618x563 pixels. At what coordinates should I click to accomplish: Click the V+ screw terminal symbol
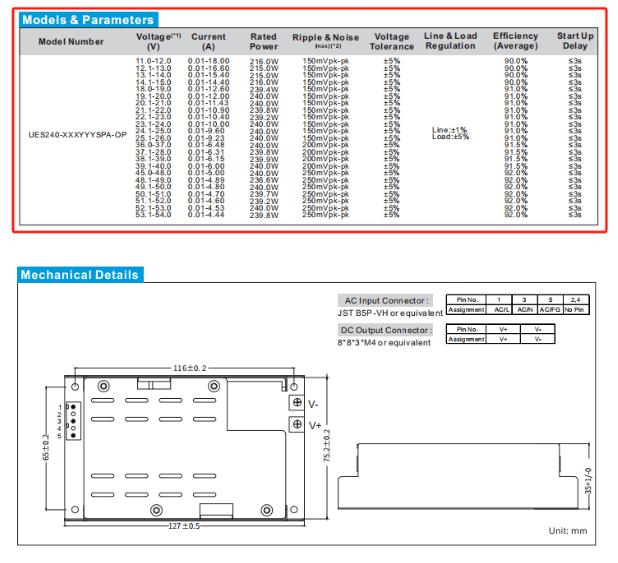pyautogui.click(x=296, y=425)
